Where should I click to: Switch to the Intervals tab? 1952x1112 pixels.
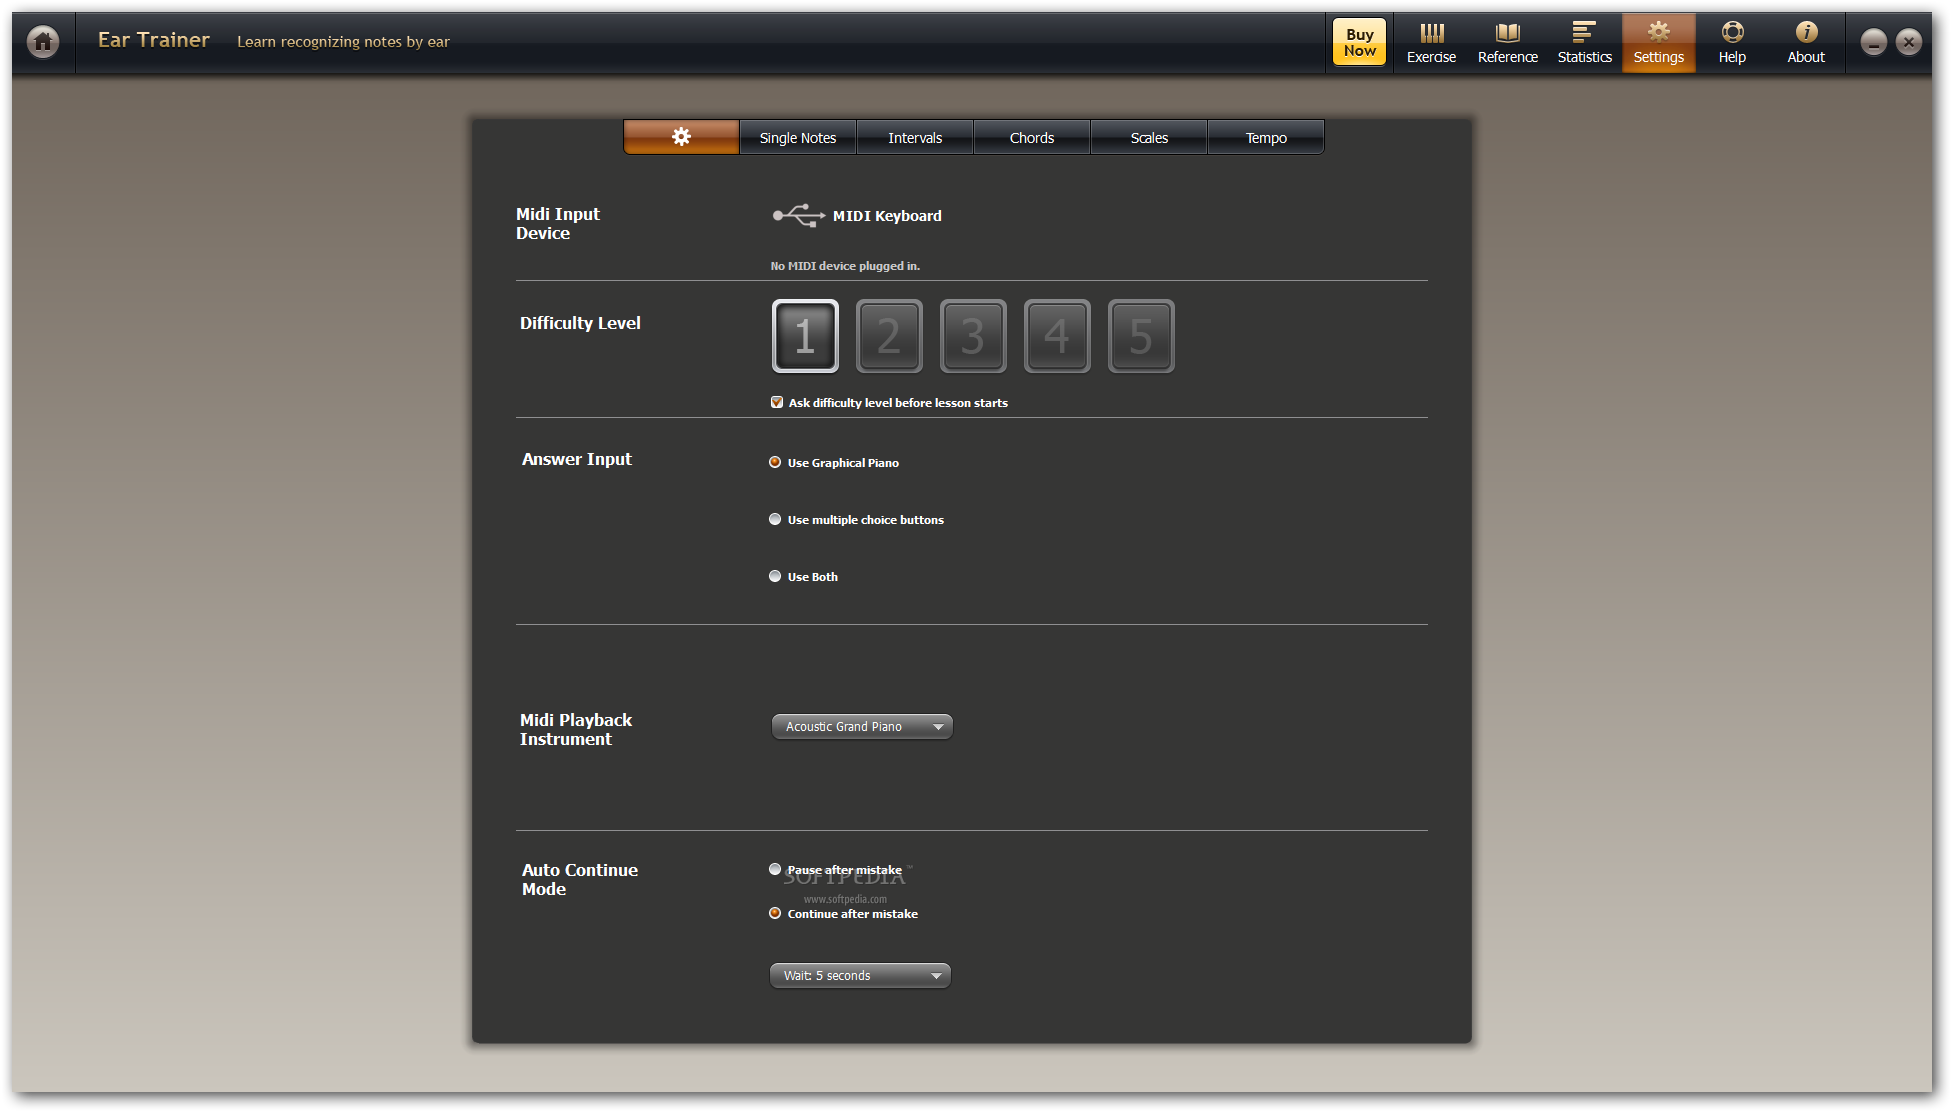pyautogui.click(x=914, y=138)
